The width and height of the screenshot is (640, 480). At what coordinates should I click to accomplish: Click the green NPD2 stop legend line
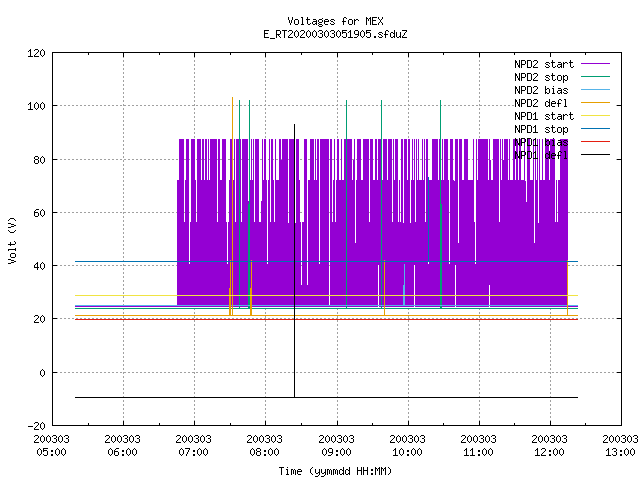pos(595,76)
